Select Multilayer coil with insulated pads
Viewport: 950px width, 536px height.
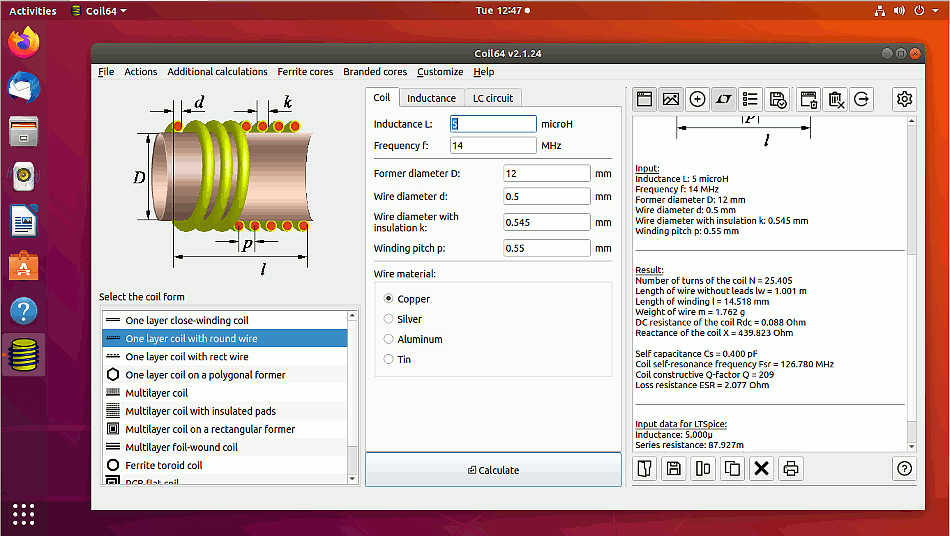coord(225,411)
